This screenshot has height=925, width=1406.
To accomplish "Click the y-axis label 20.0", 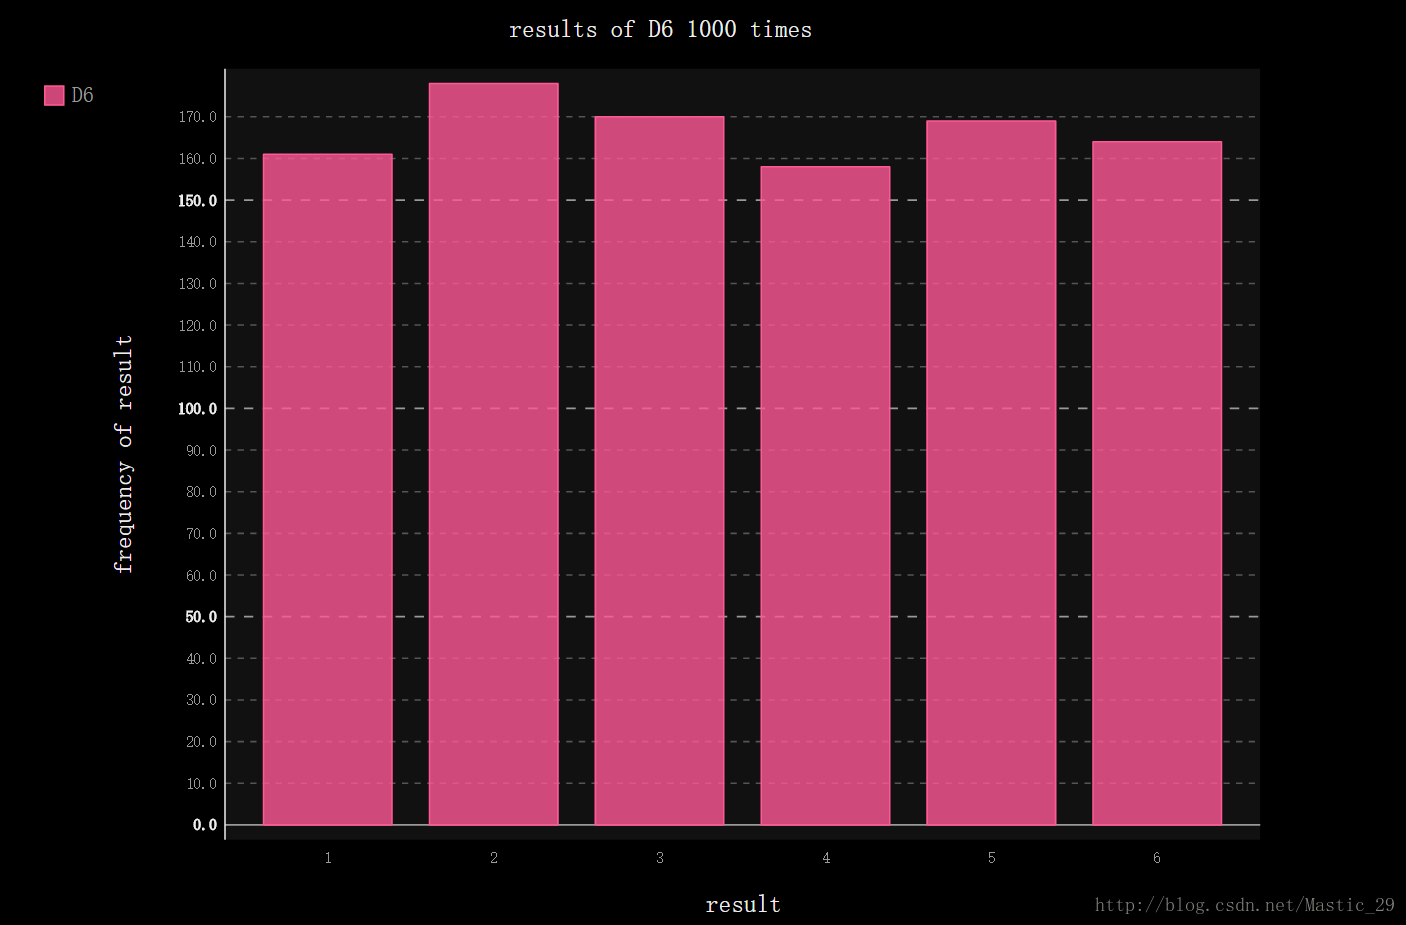I will pos(202,742).
